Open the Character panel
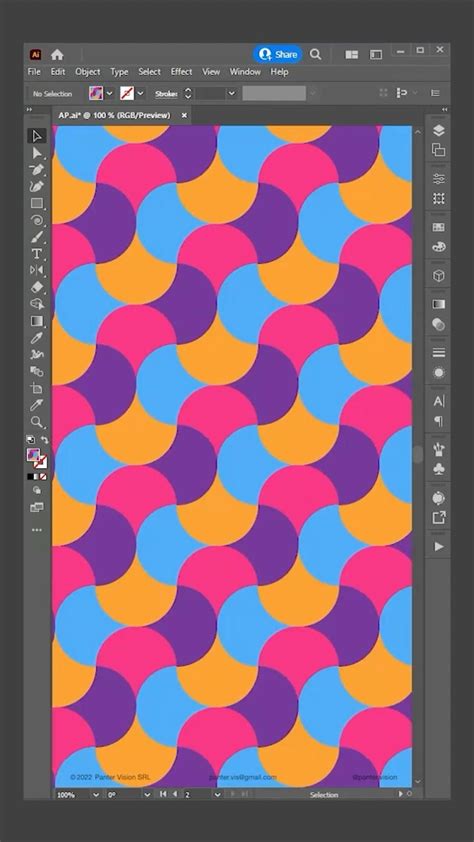 tap(439, 401)
